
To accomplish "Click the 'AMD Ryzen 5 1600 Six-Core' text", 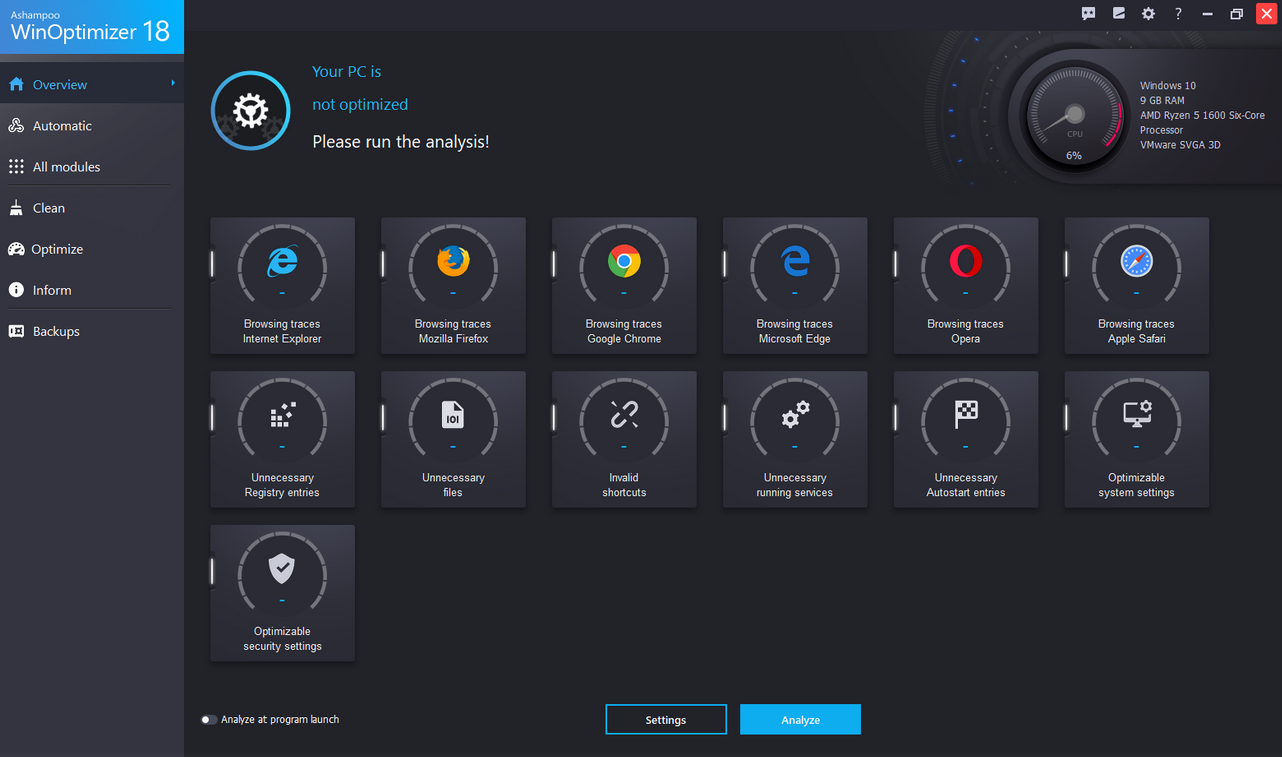I will (x=1202, y=116).
